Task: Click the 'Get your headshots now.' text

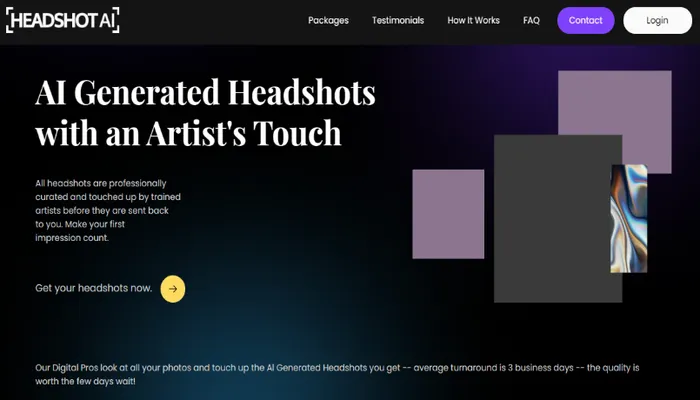Action: coord(94,288)
